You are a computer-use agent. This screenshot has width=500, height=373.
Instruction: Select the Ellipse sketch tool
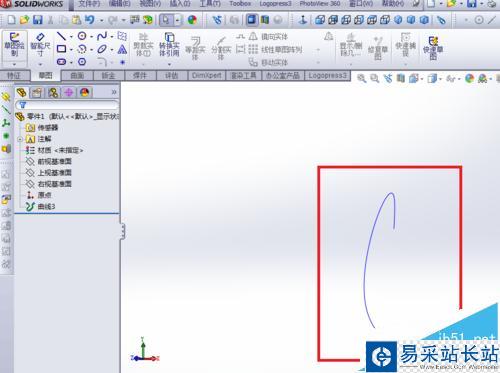(102, 49)
